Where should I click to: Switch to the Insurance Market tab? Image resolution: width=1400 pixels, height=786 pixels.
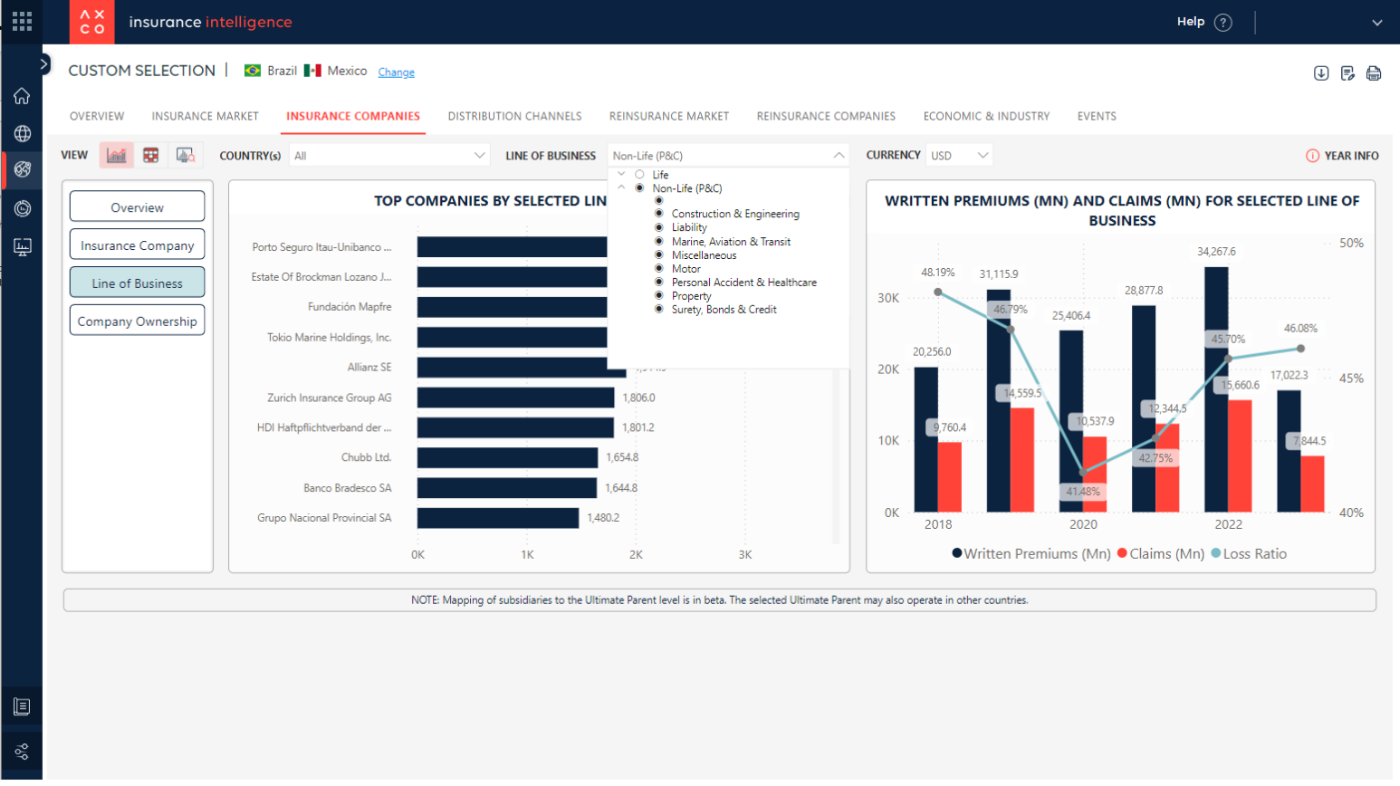(205, 116)
